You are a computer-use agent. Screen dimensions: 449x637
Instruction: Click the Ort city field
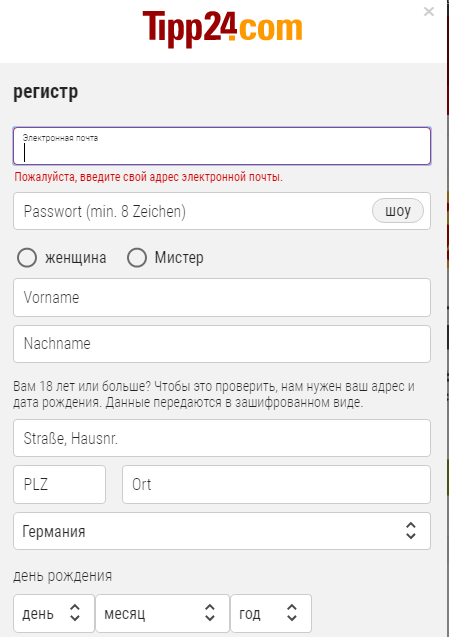click(276, 484)
